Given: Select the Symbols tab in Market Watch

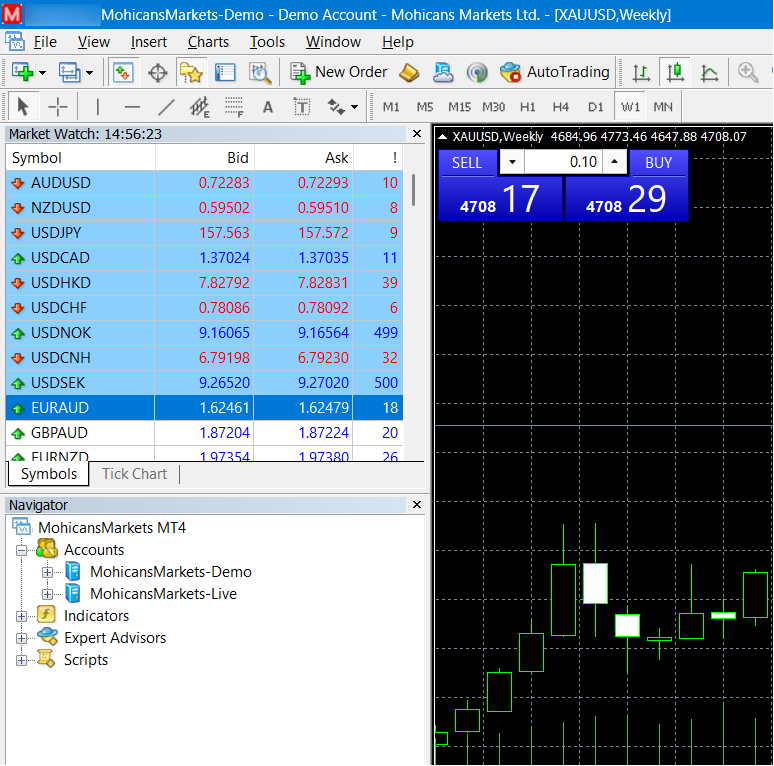Looking at the screenshot, I should click(49, 474).
